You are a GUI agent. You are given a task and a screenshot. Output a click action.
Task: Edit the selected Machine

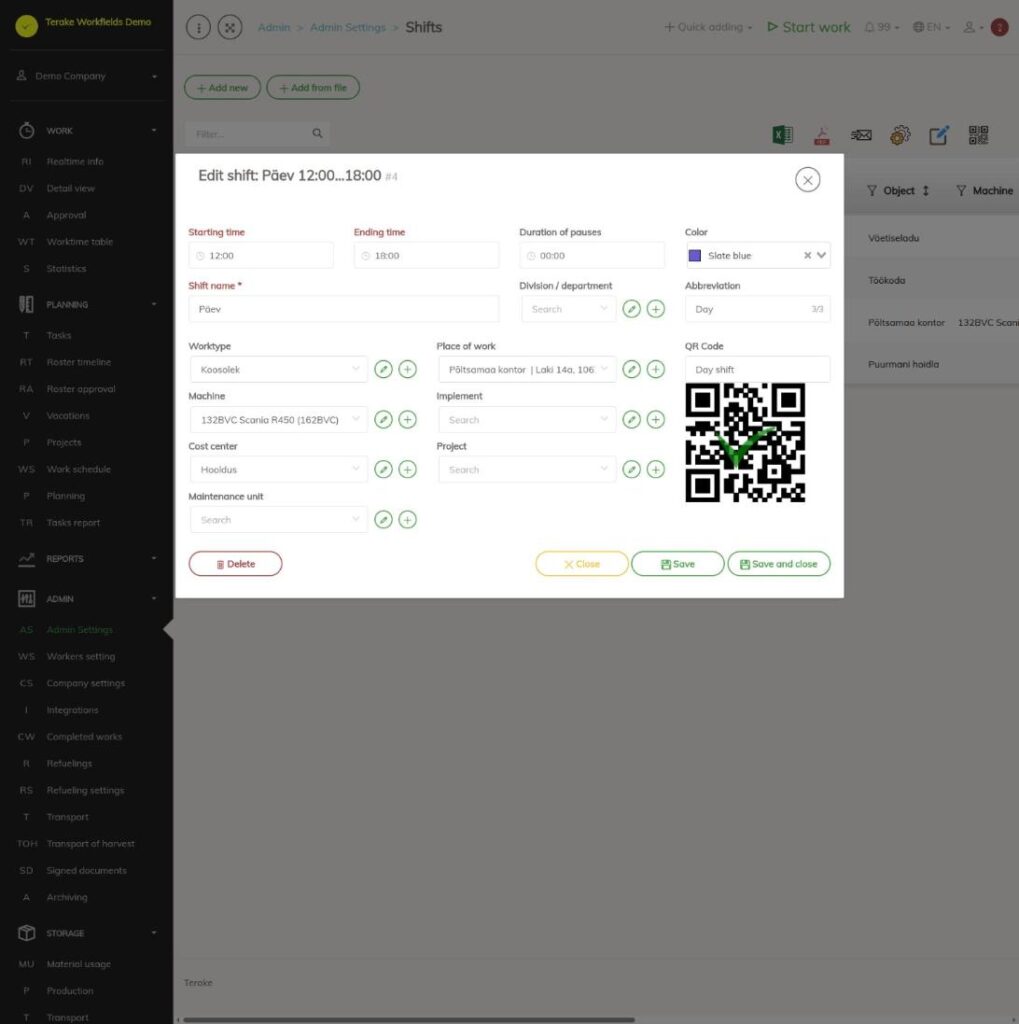pos(383,419)
